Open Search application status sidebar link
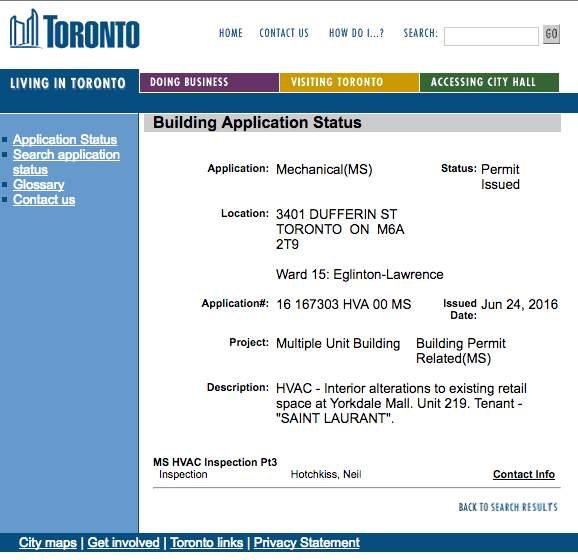Image resolution: width=578 pixels, height=560 pixels. (x=66, y=162)
